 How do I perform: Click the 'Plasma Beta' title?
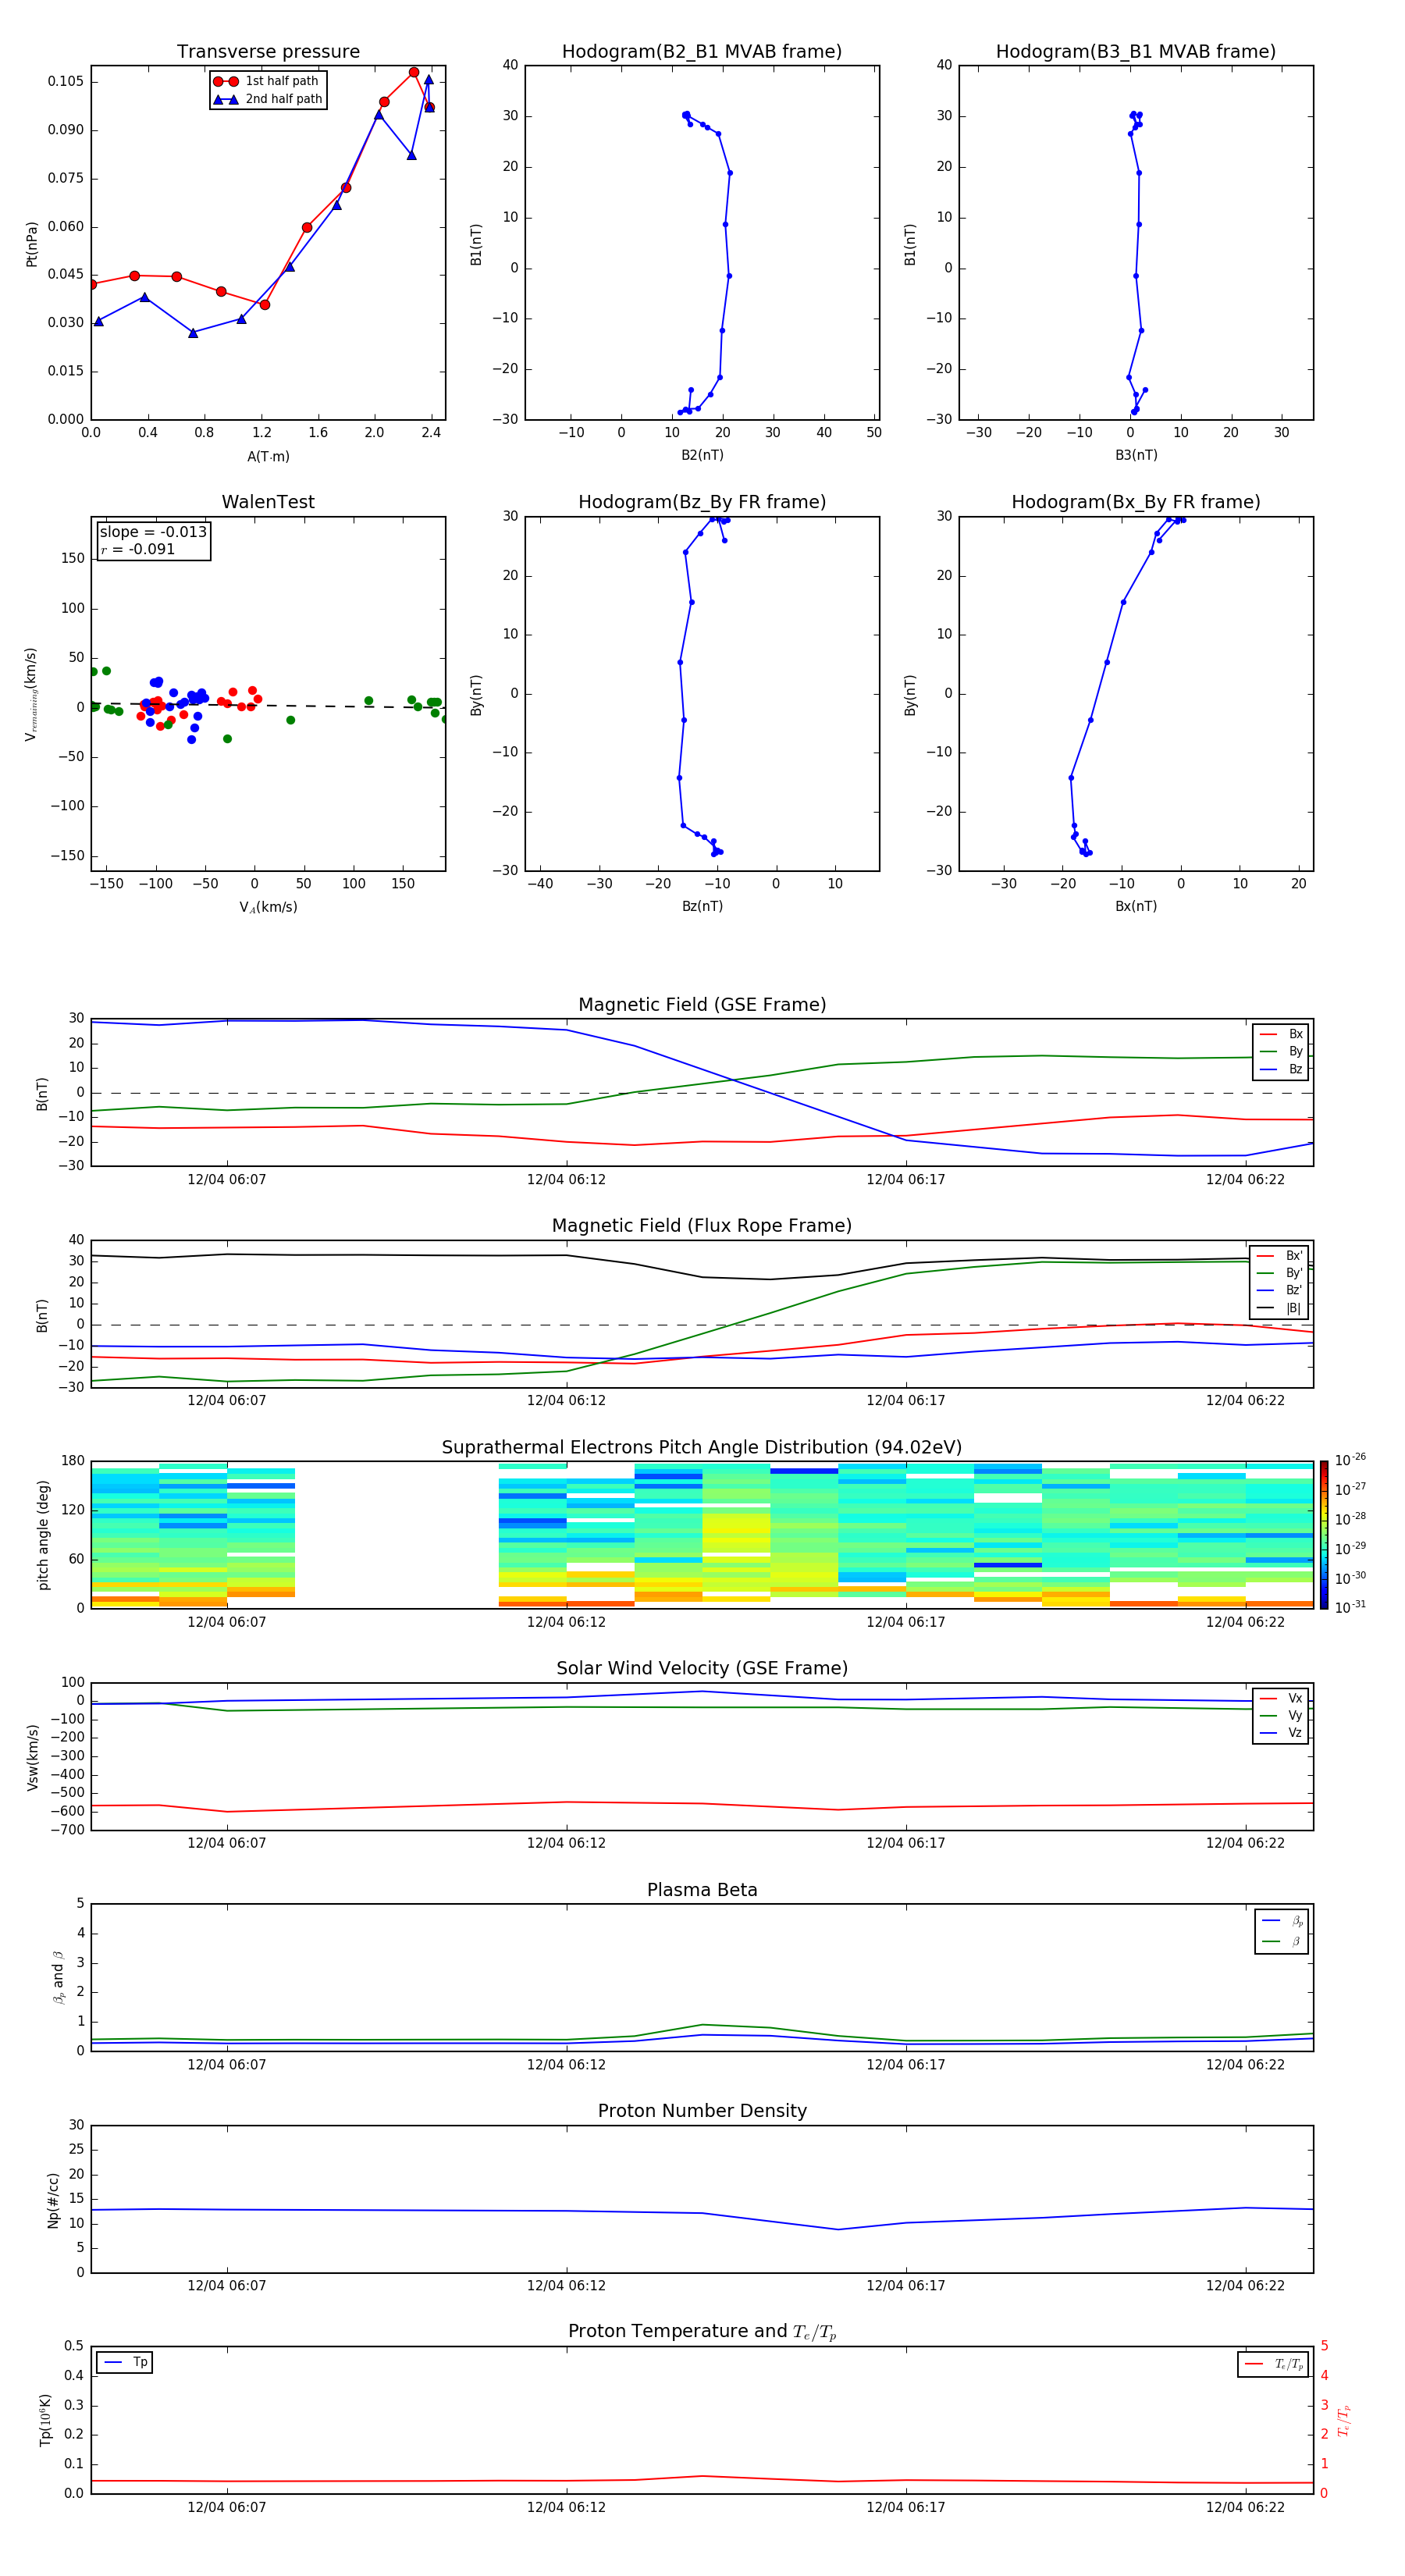702,1890
